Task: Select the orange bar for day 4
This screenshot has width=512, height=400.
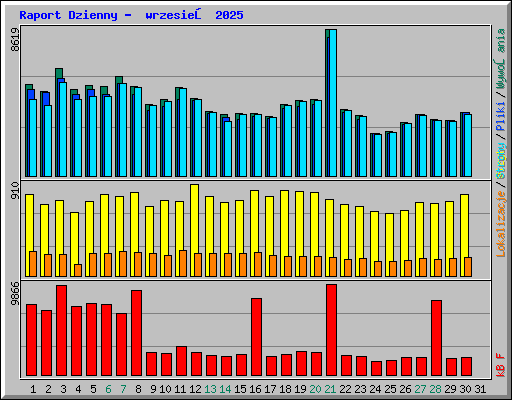Action: [x=78, y=270]
